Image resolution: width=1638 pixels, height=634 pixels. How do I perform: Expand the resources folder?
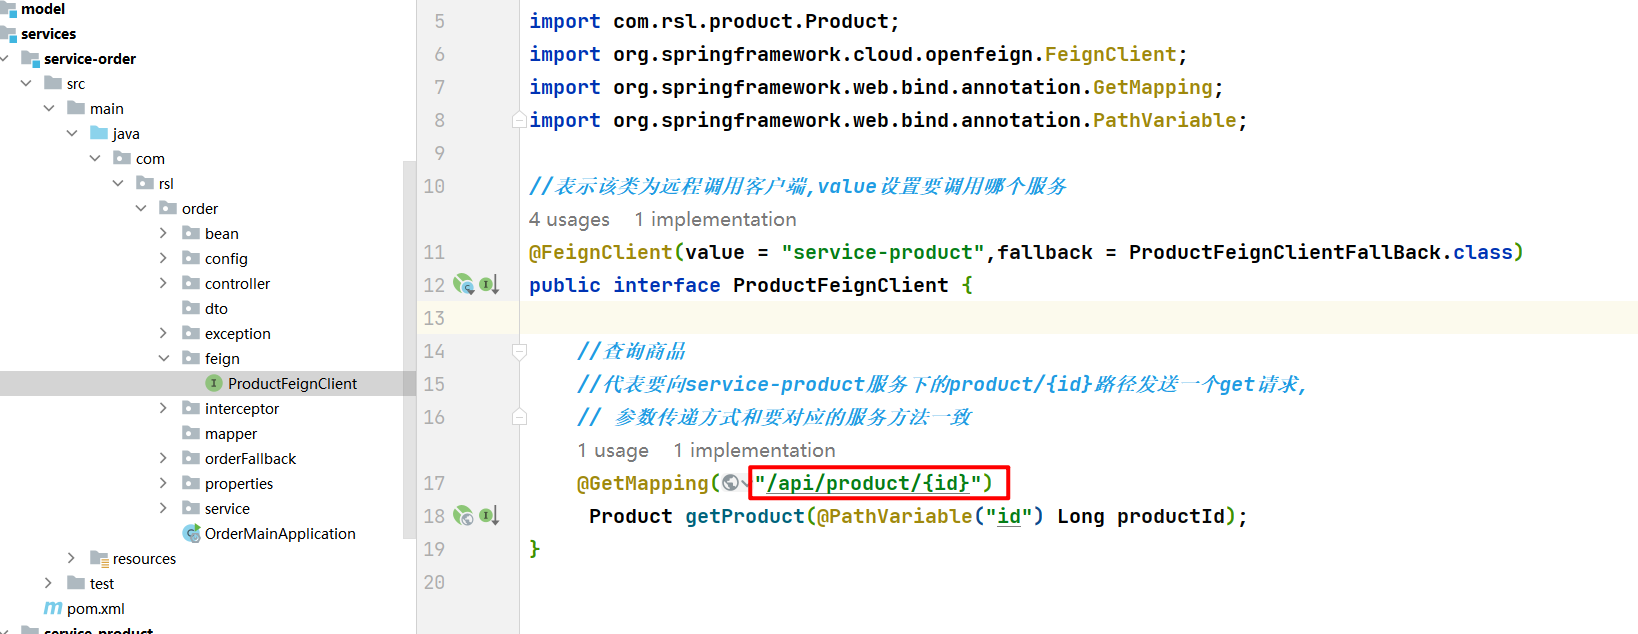click(x=71, y=558)
